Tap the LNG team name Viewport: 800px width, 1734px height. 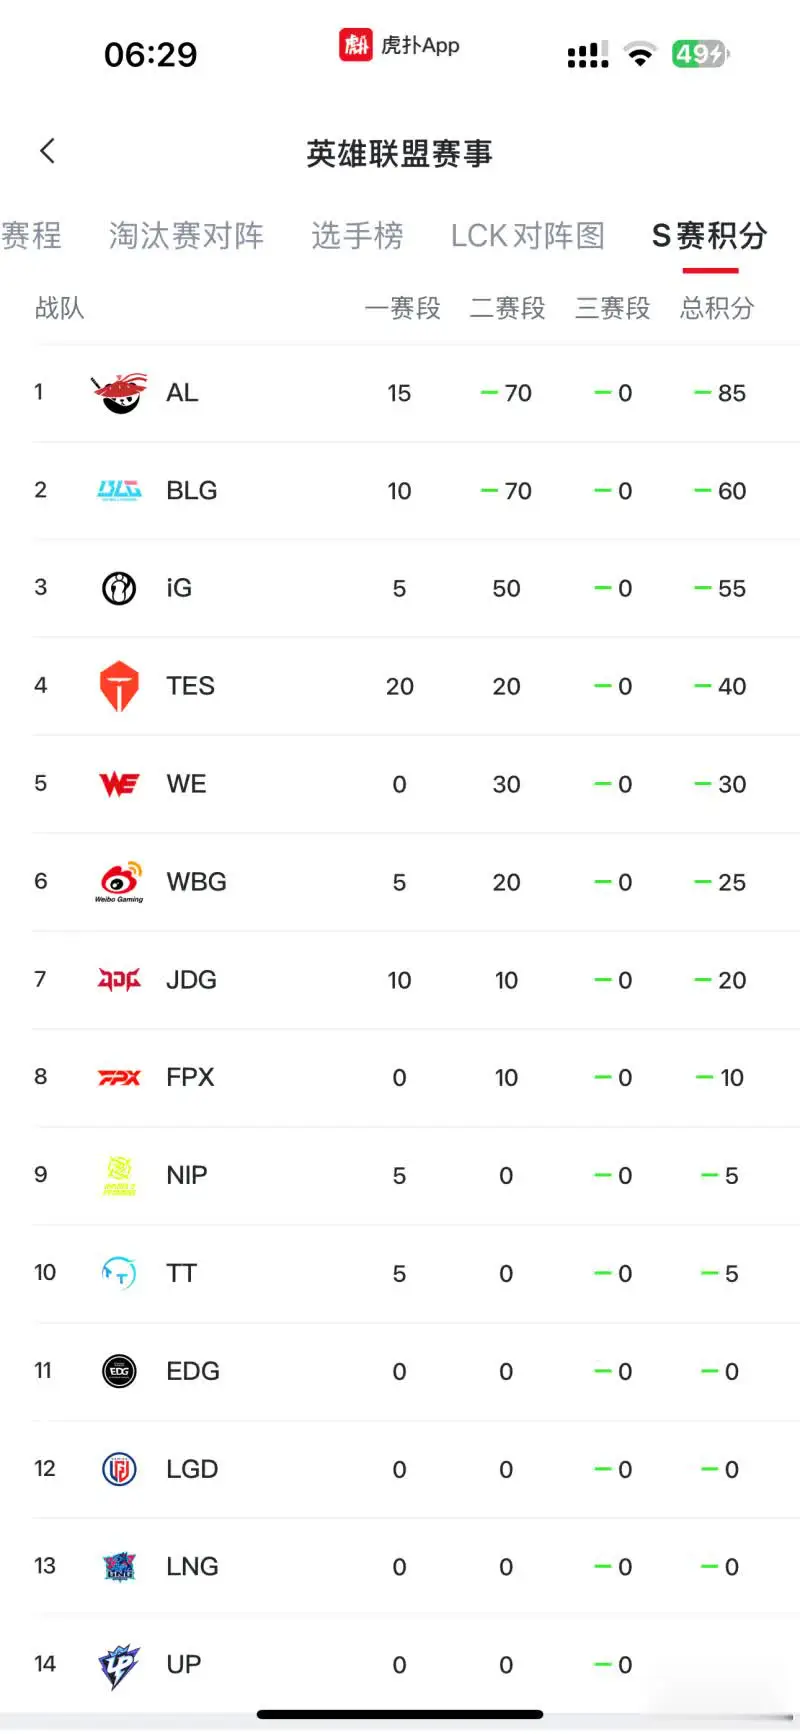[x=192, y=1567]
